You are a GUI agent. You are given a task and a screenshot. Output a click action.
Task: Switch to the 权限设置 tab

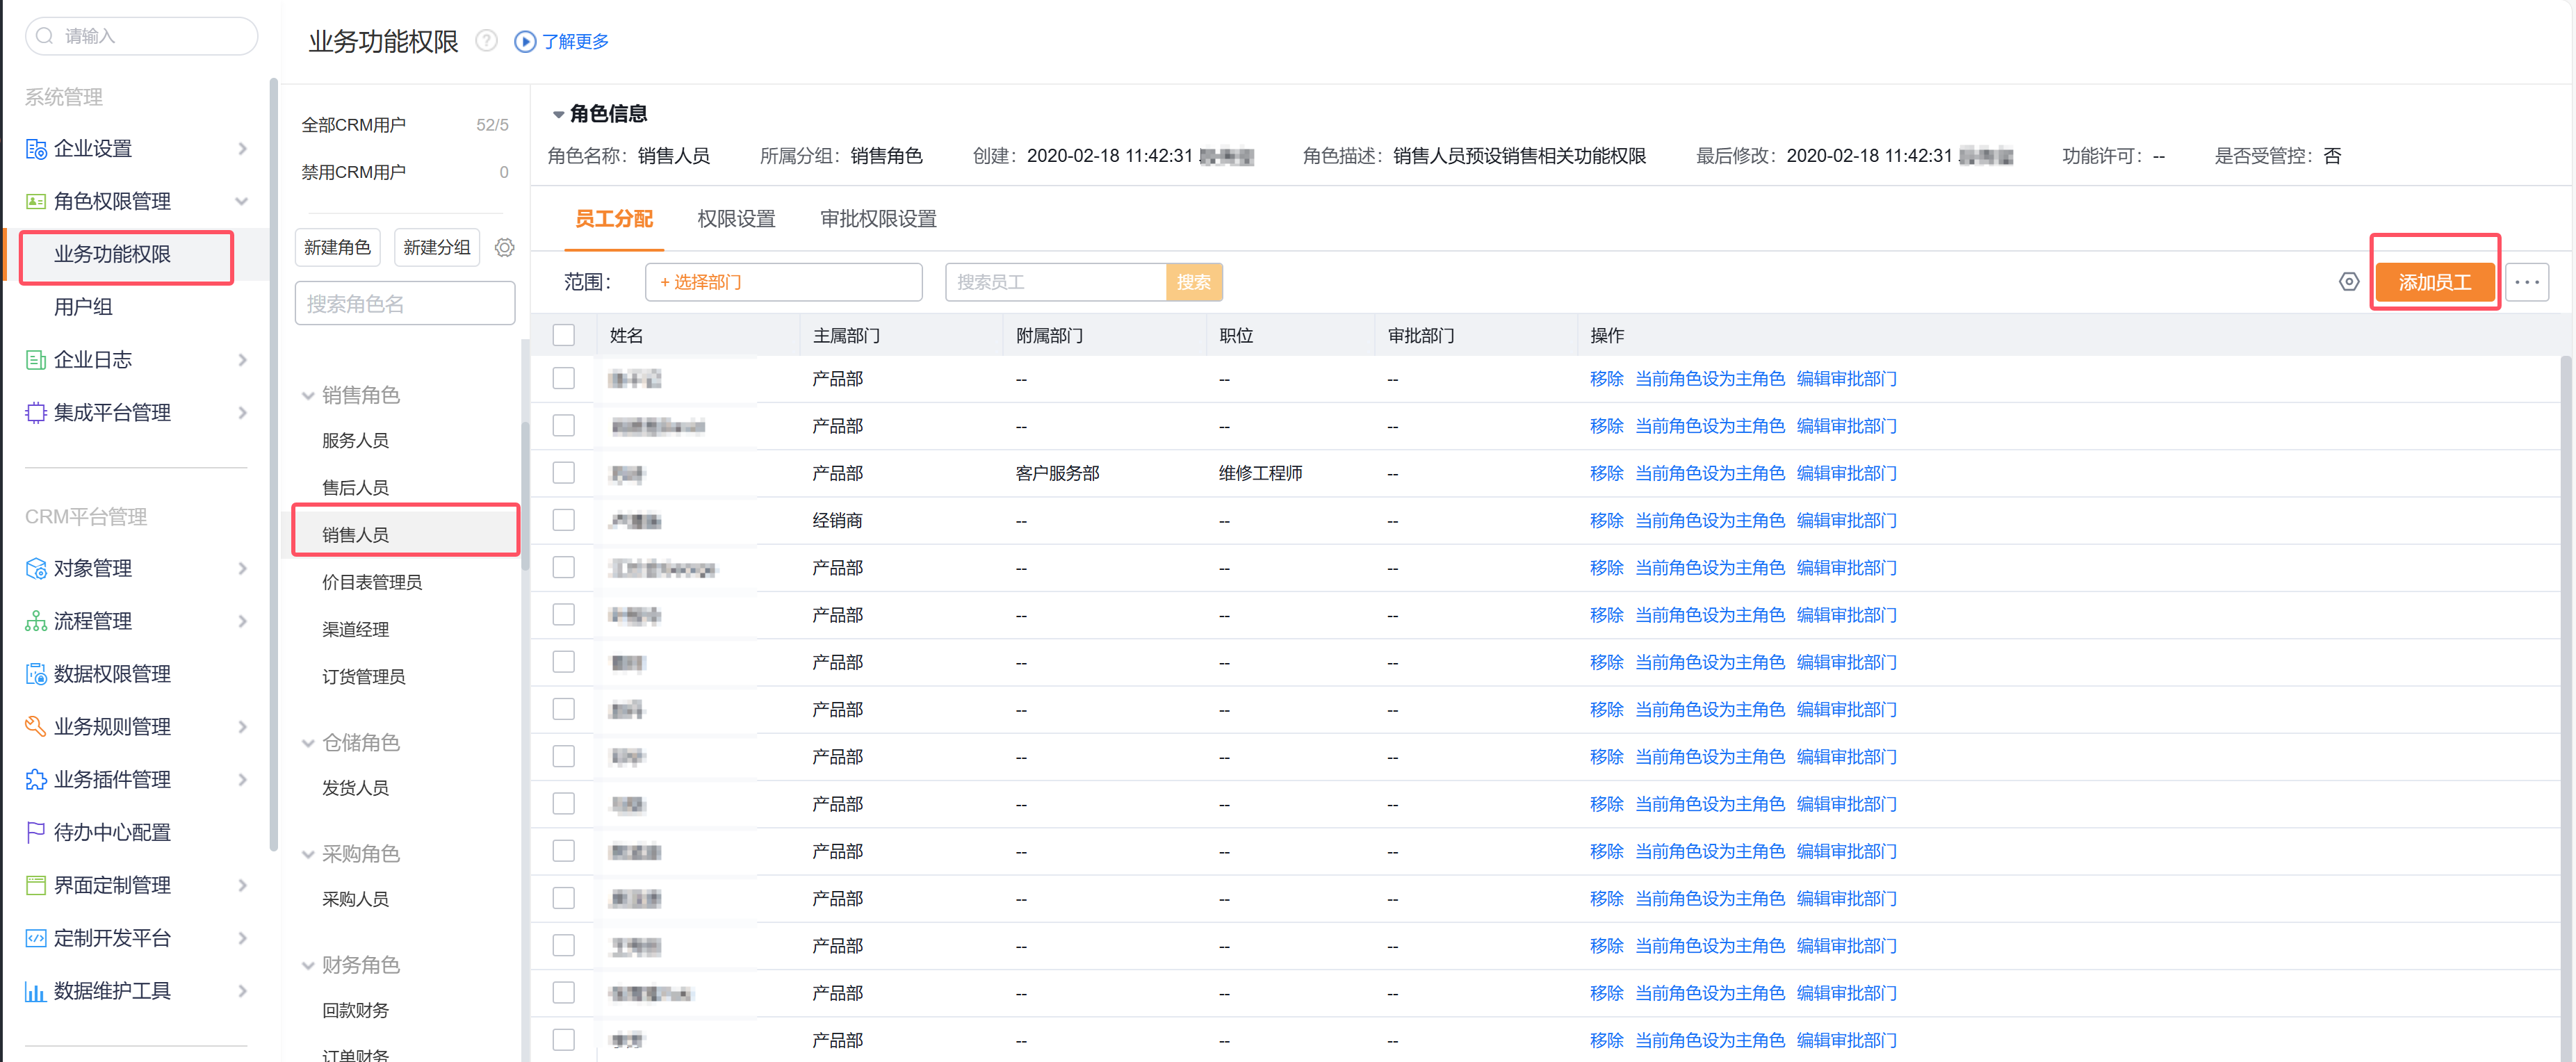(736, 219)
